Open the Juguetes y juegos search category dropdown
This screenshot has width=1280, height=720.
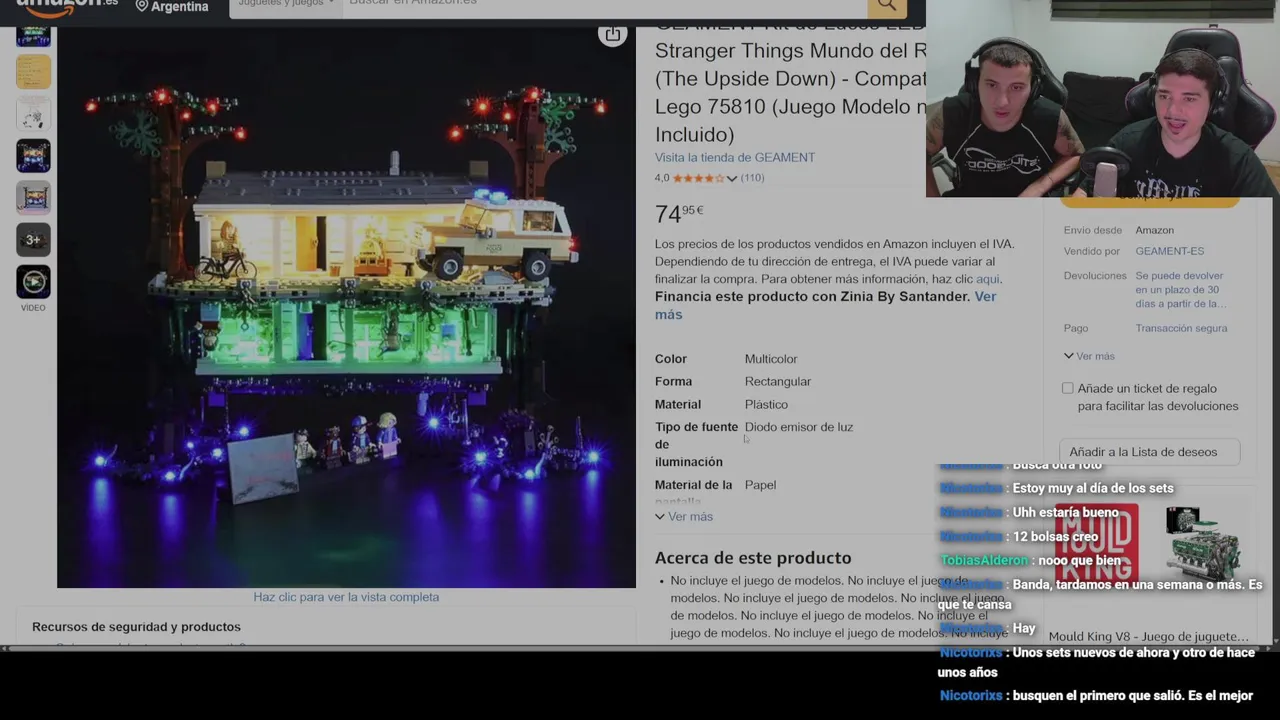click(x=286, y=4)
